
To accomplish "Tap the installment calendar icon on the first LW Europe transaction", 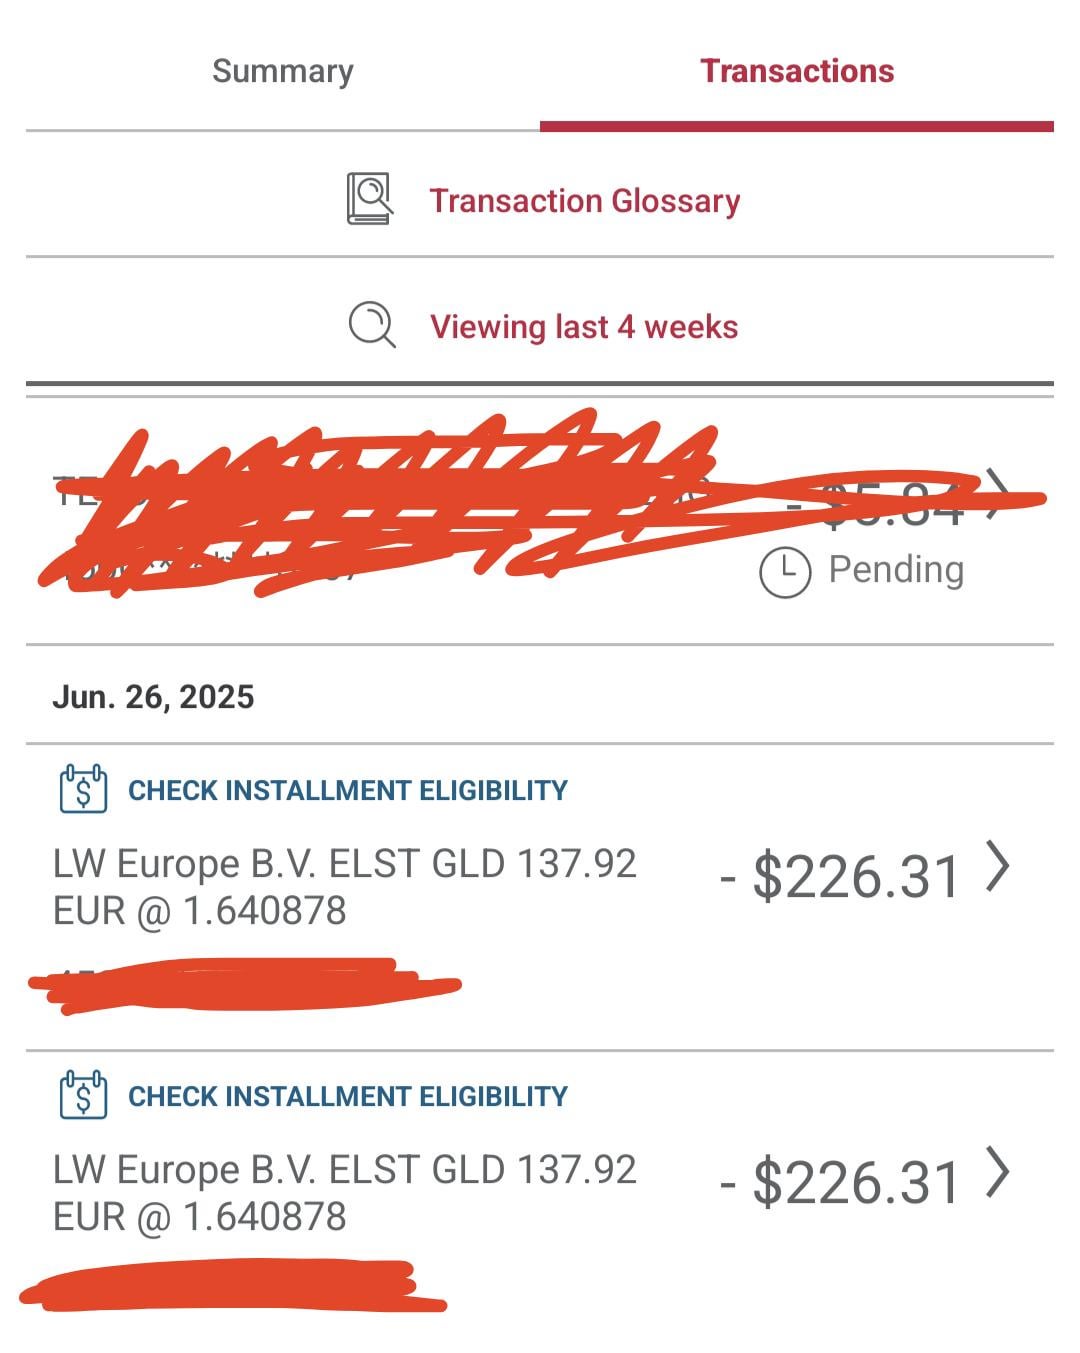I will point(83,790).
